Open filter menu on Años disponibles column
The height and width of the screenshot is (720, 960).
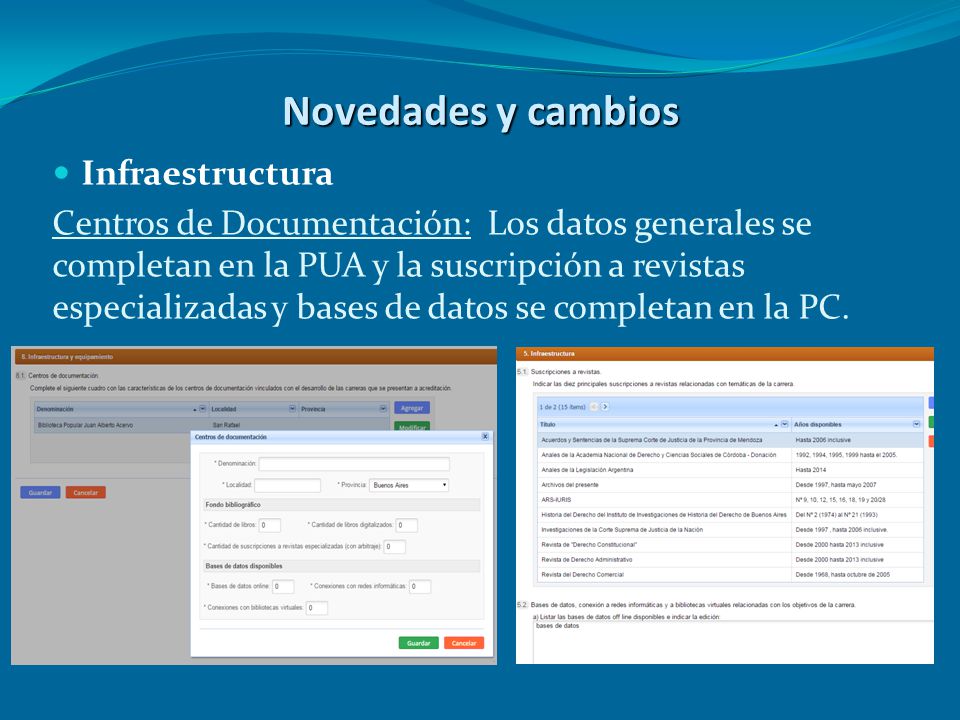917,424
